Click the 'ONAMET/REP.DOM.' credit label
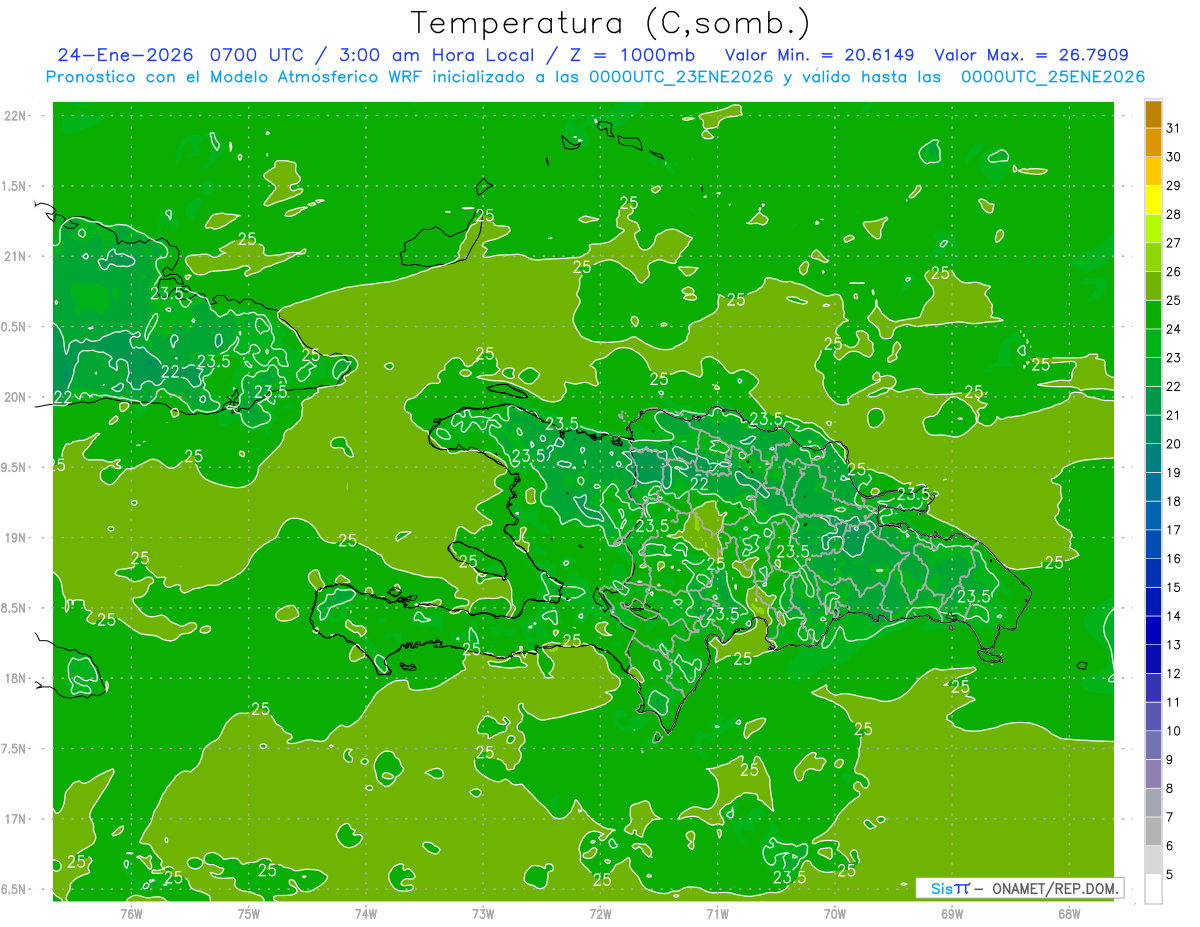 coord(1055,888)
